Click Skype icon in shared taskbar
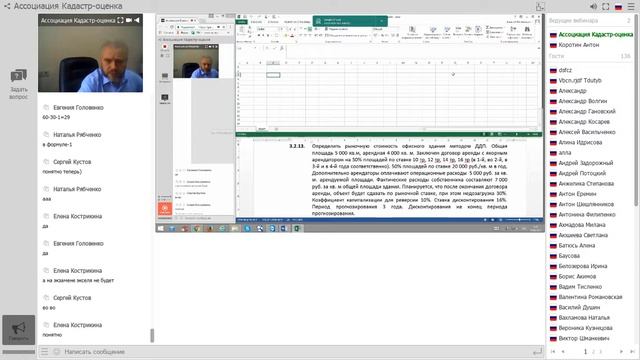This screenshot has height=360, width=640. point(247,229)
